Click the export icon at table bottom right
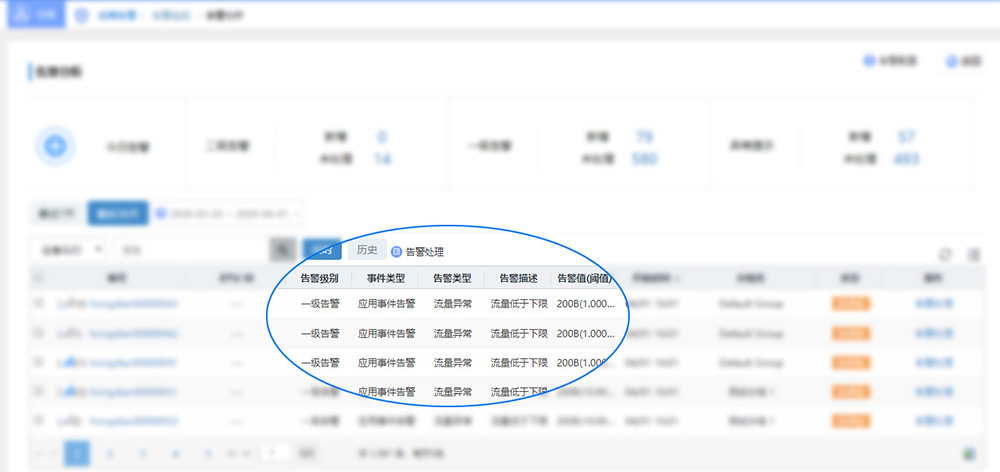This screenshot has height=472, width=1000. 968,453
